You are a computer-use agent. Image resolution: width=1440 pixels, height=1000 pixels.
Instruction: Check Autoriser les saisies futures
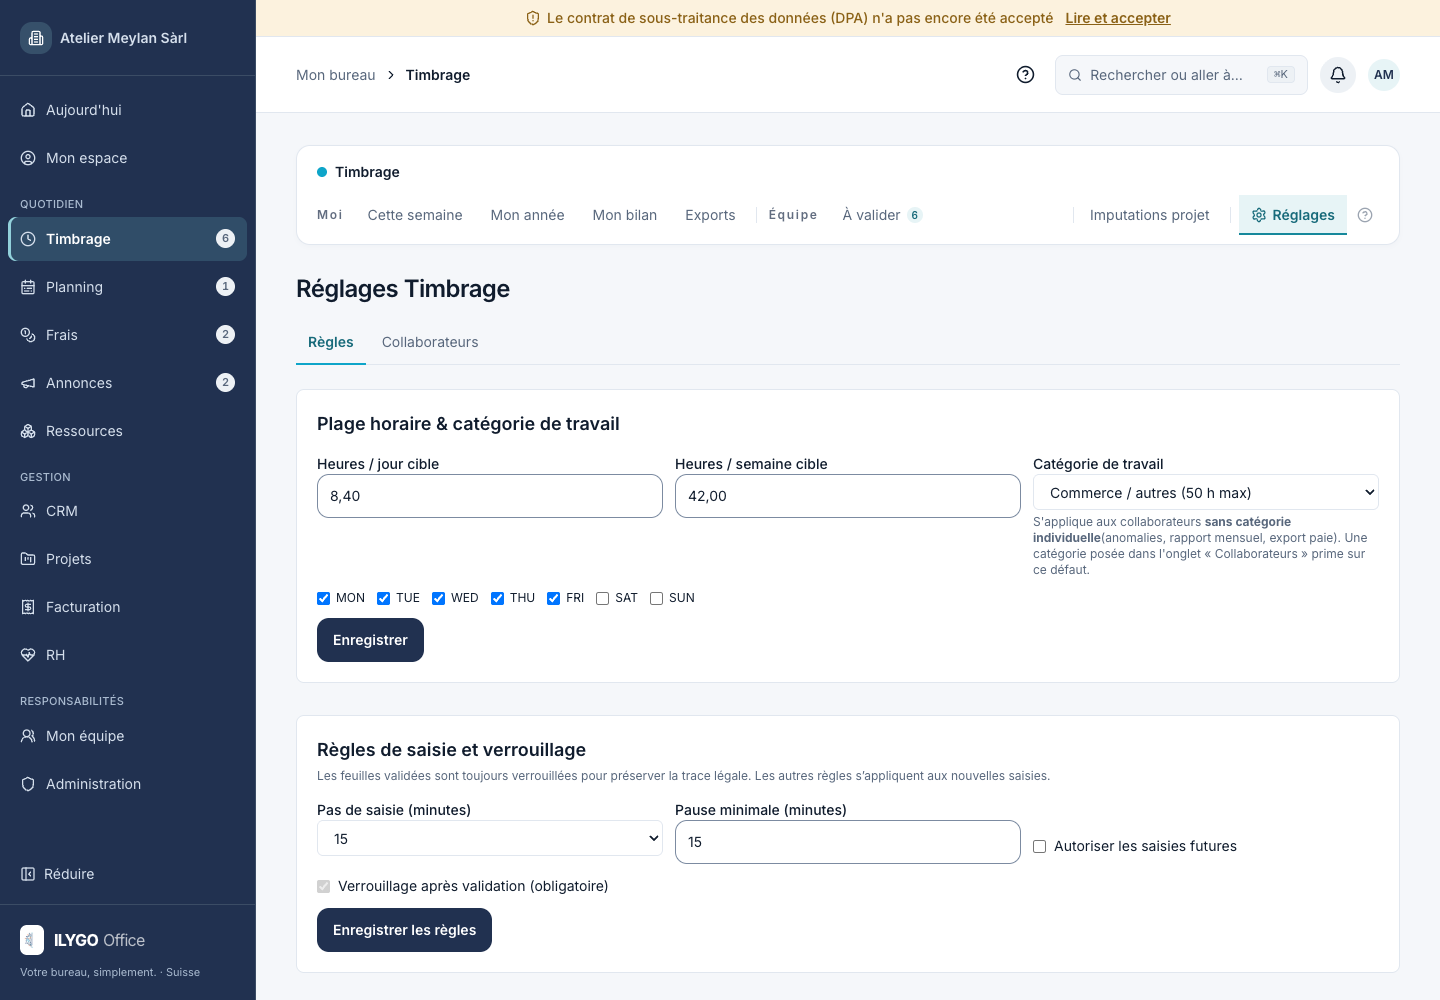[x=1039, y=846]
